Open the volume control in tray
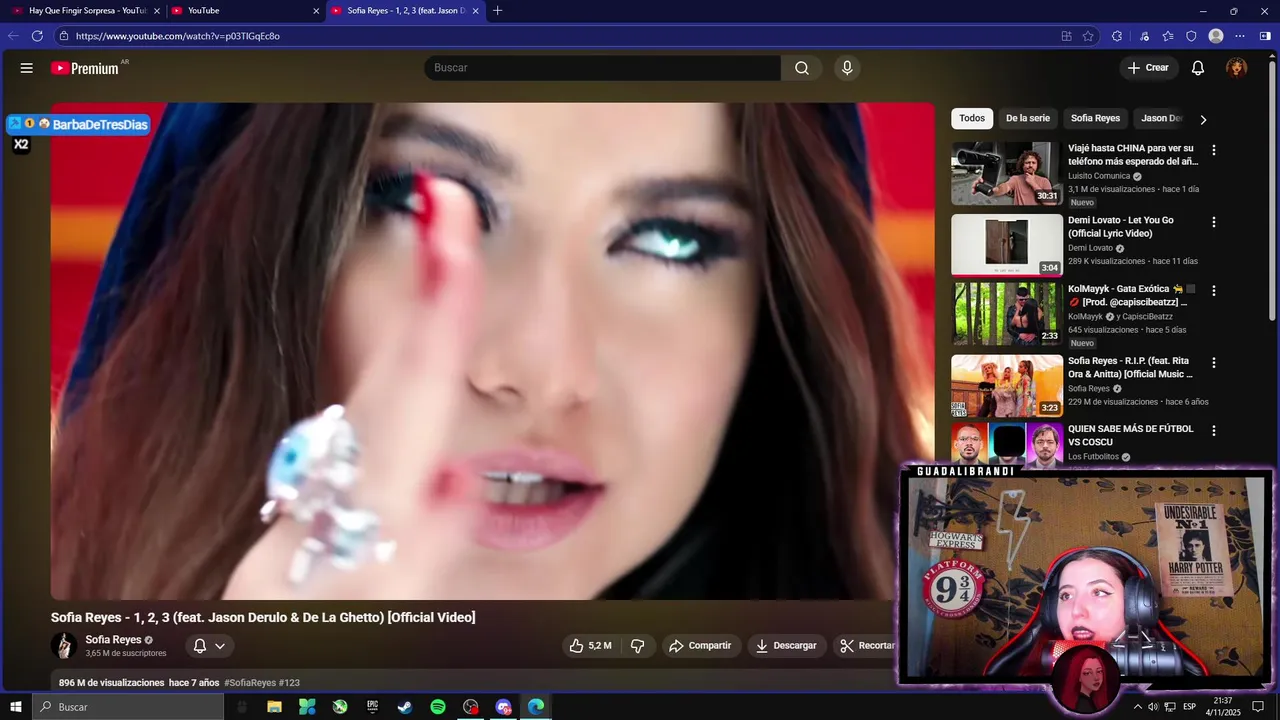1280x720 pixels. (1153, 707)
